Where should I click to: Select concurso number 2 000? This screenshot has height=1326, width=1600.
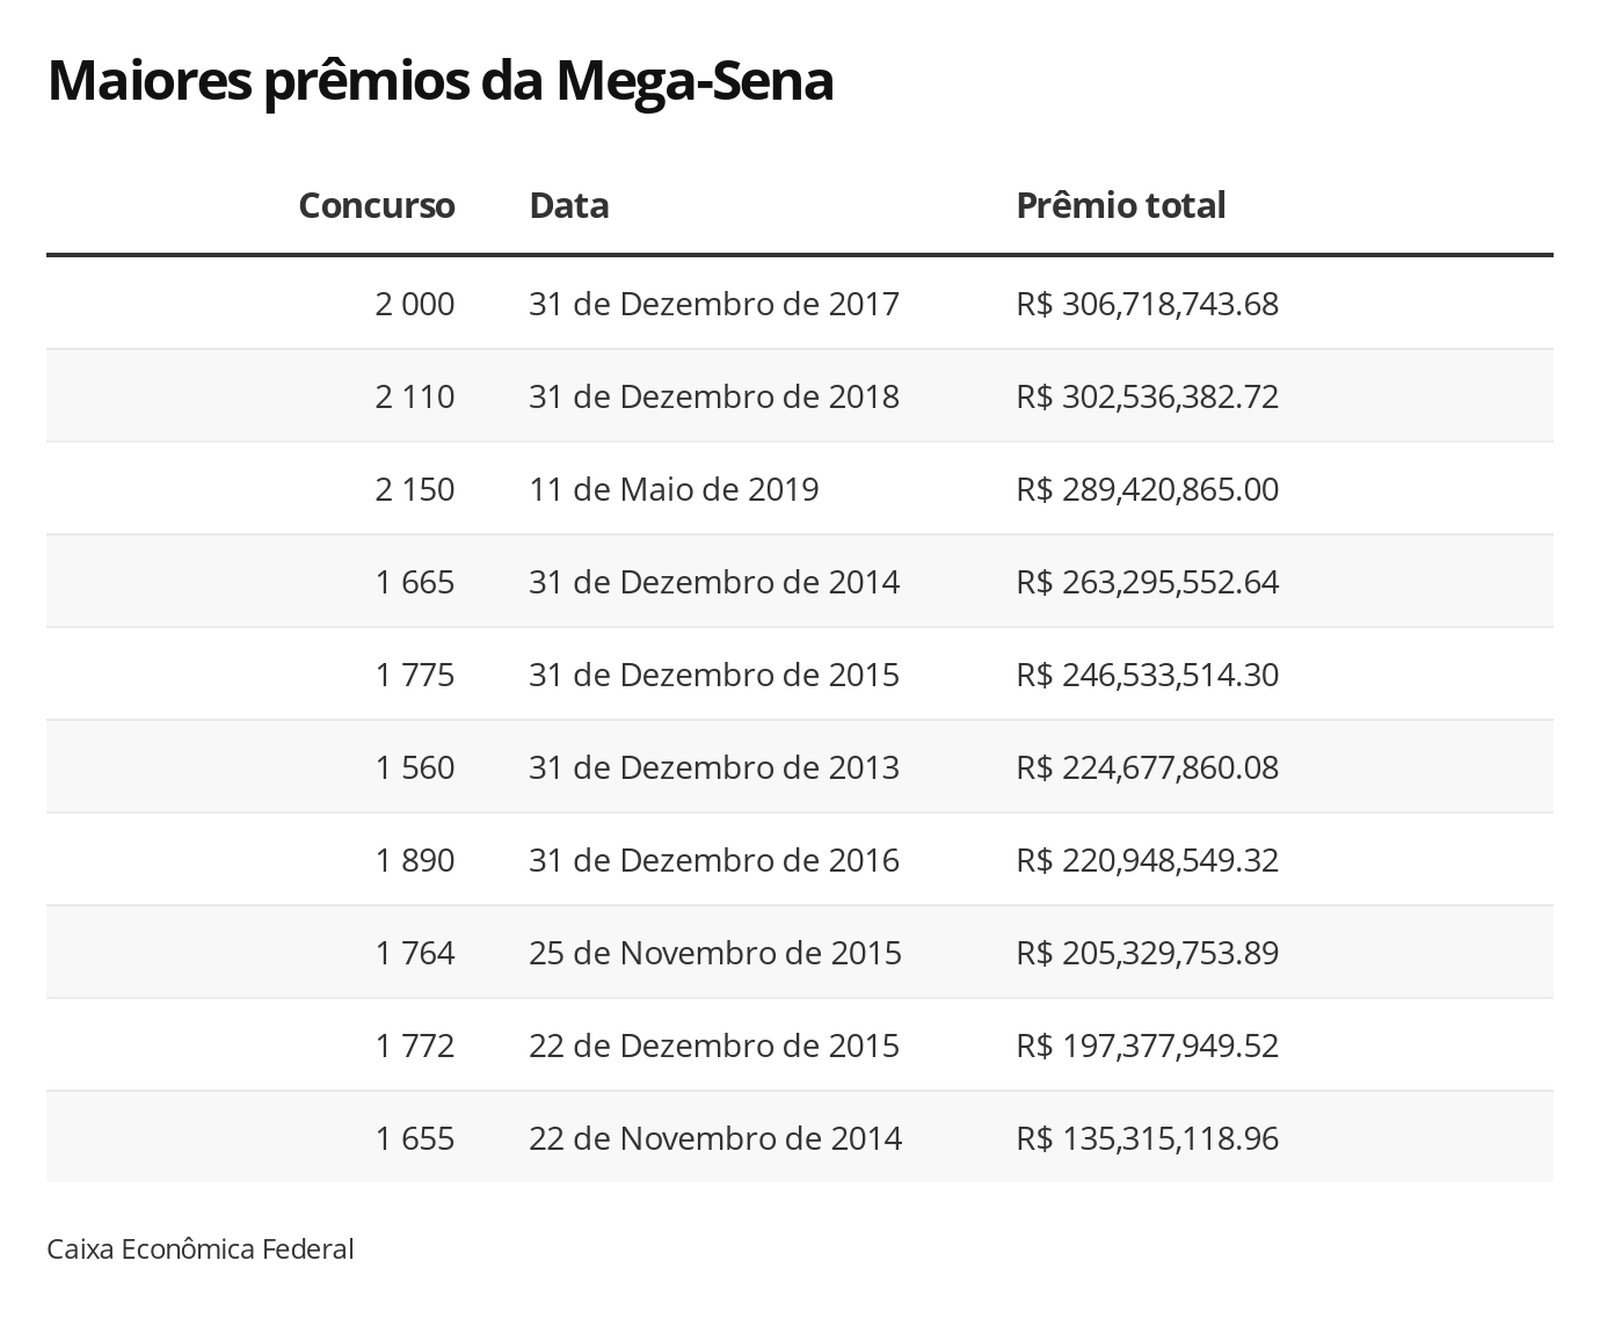414,304
